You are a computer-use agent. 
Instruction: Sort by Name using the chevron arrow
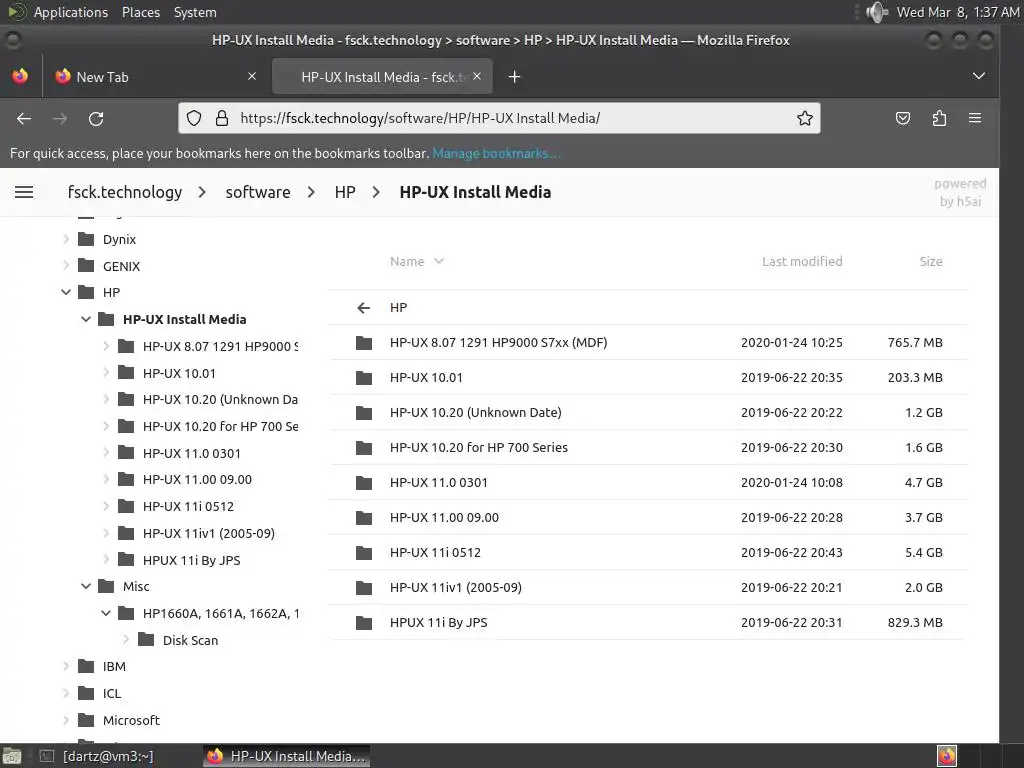(439, 261)
